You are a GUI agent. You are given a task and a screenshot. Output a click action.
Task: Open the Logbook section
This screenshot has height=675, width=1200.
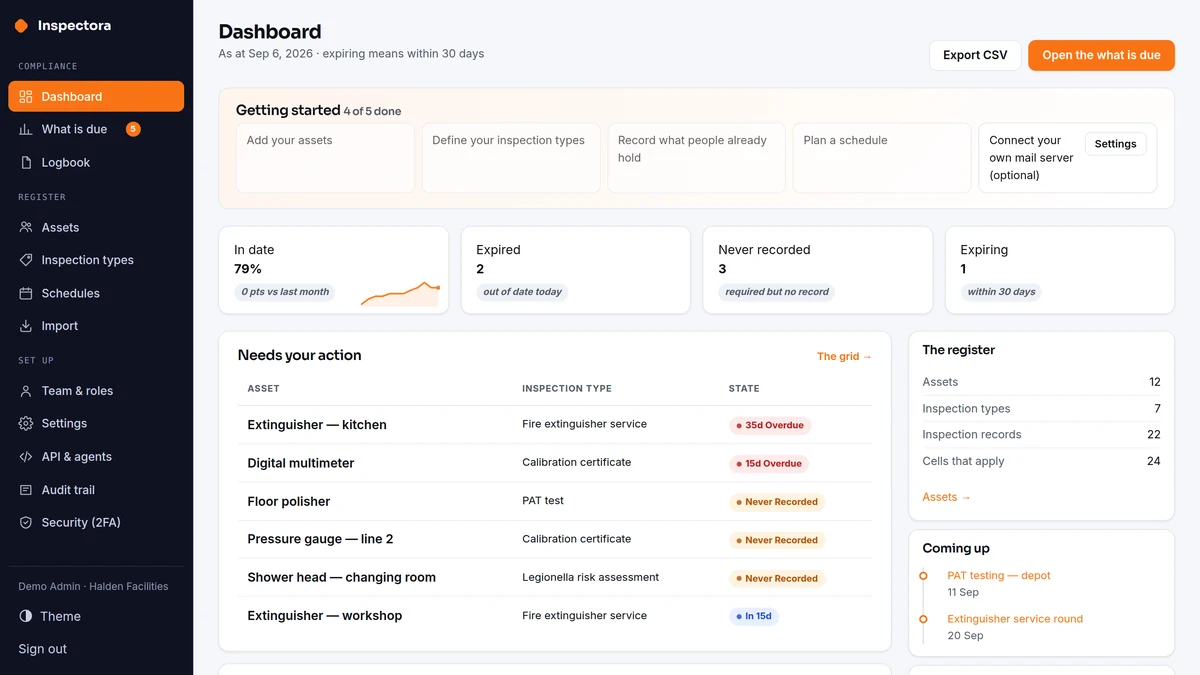point(96,162)
